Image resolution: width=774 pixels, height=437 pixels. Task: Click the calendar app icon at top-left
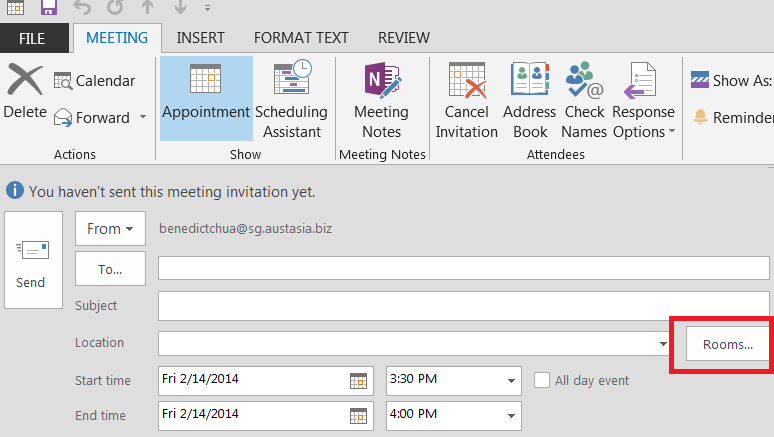[15, 7]
